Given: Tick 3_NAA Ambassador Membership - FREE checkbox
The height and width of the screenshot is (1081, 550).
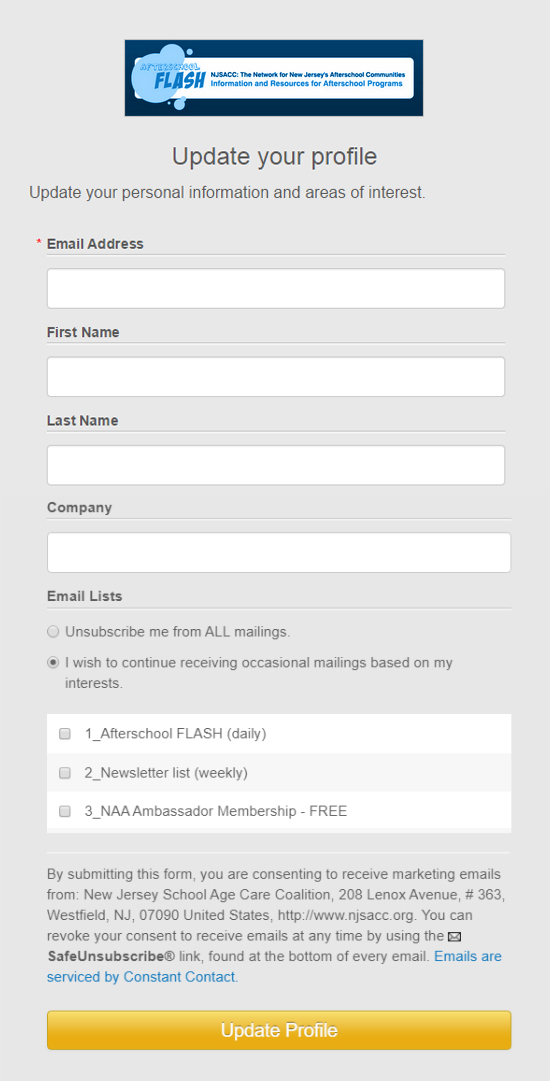Looking at the screenshot, I should pos(65,811).
